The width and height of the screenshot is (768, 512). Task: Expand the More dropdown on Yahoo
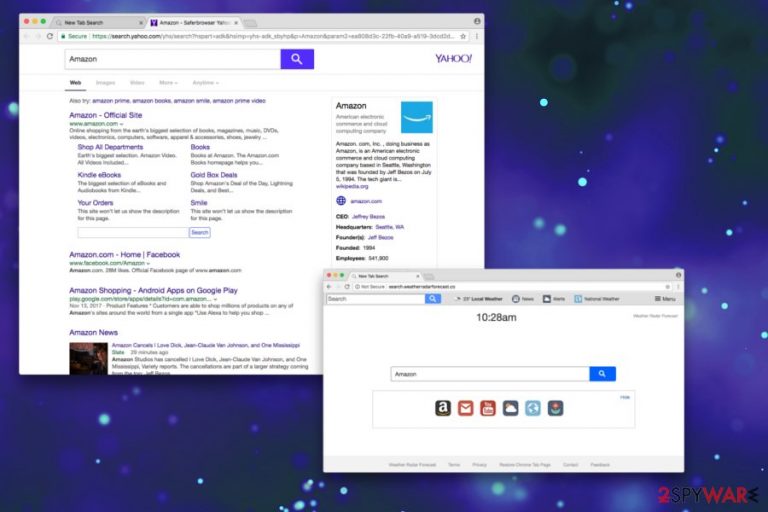point(168,82)
